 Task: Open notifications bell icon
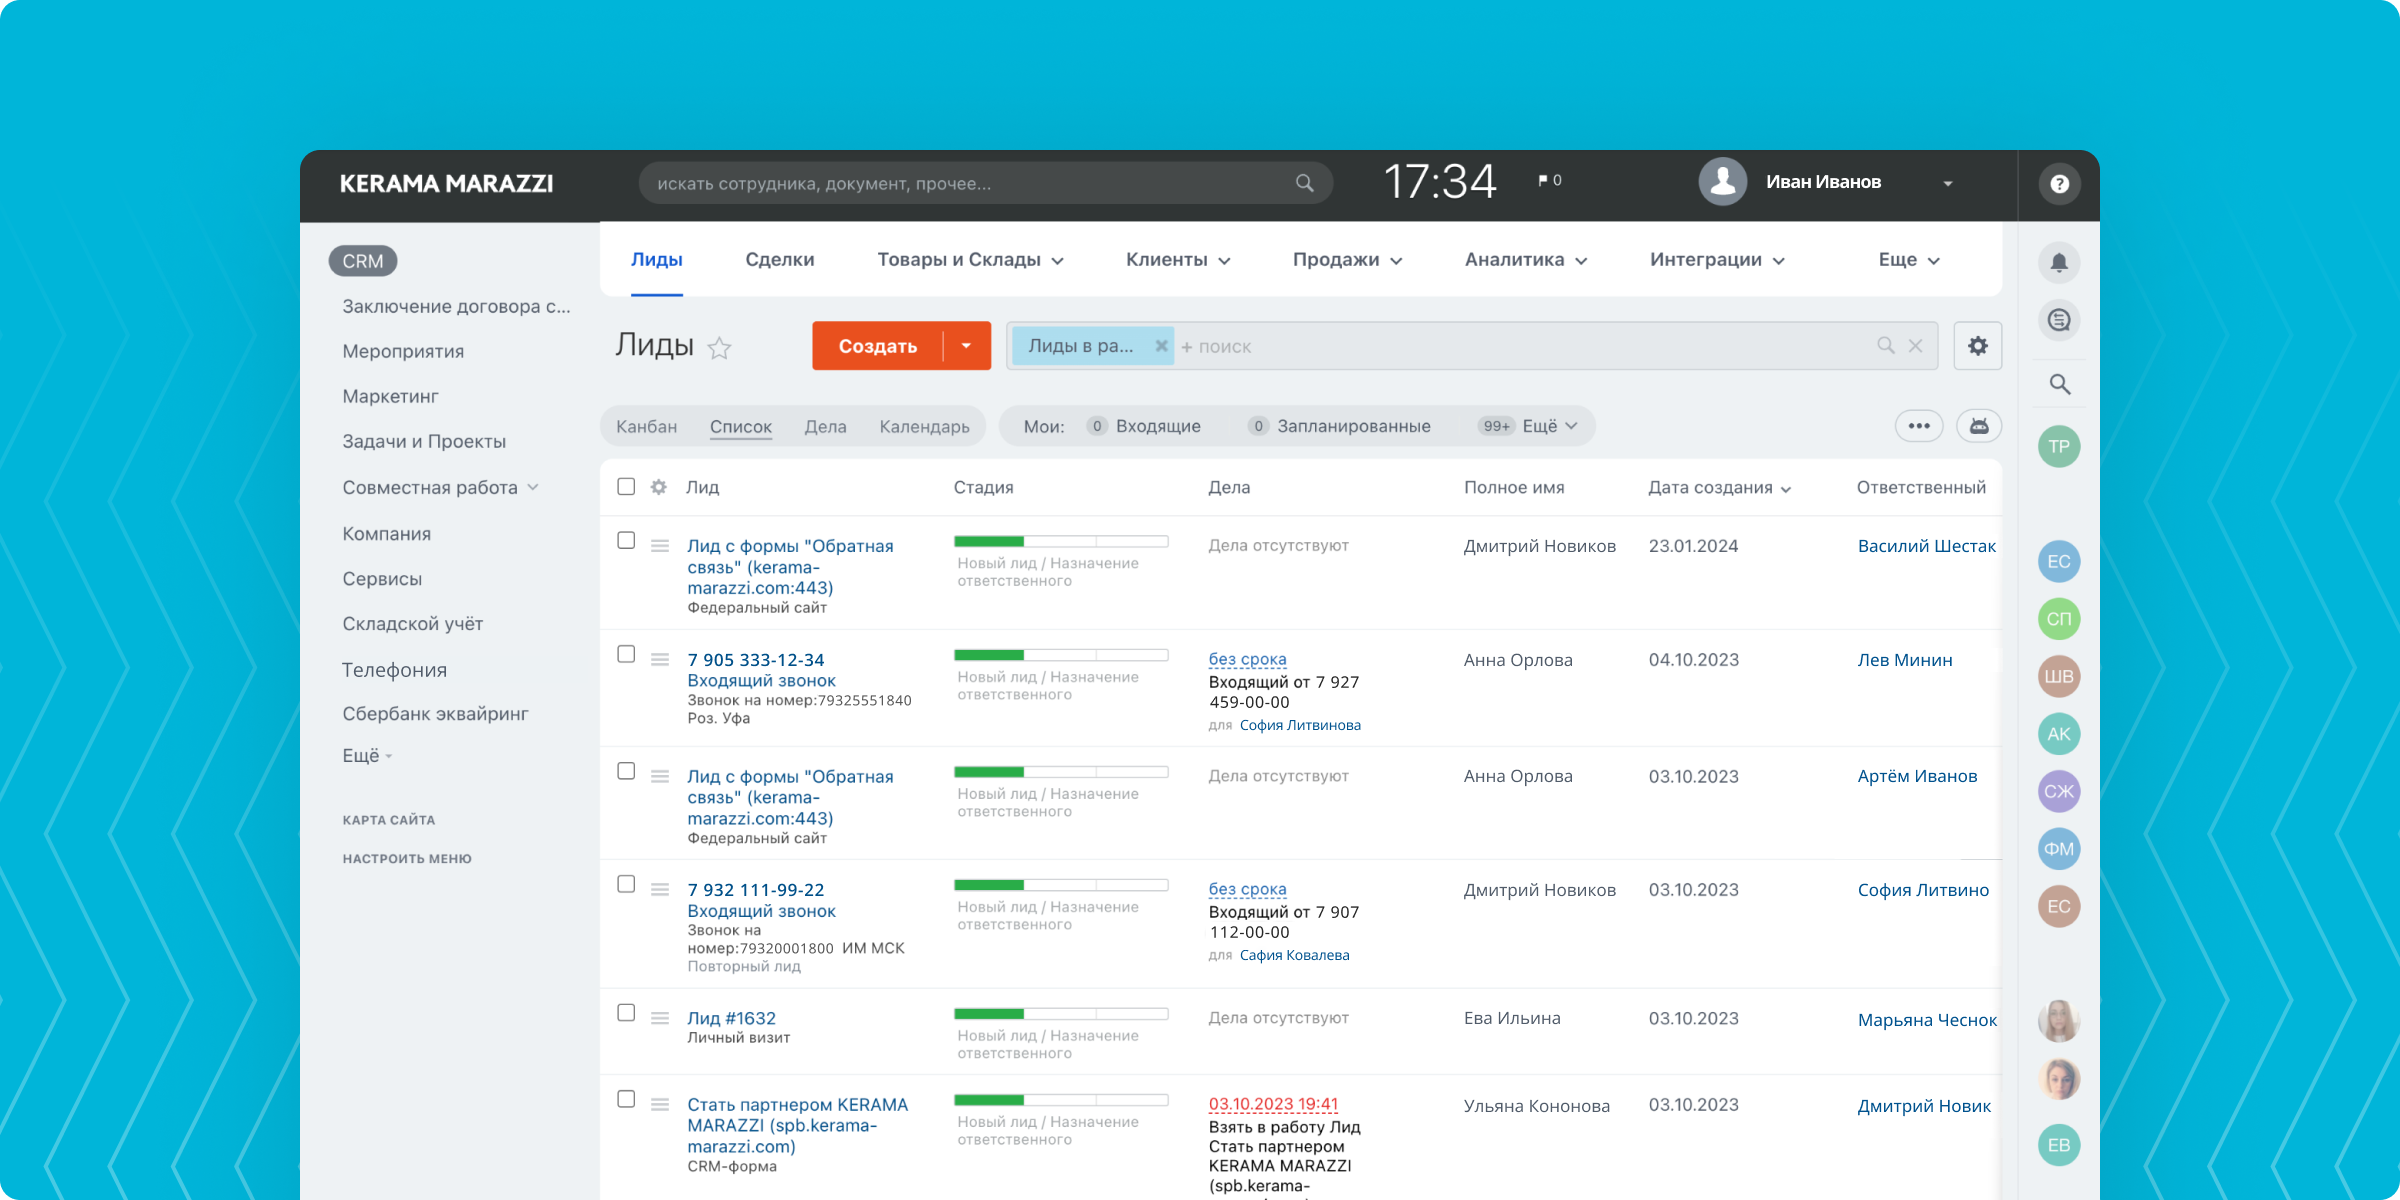tap(2059, 263)
